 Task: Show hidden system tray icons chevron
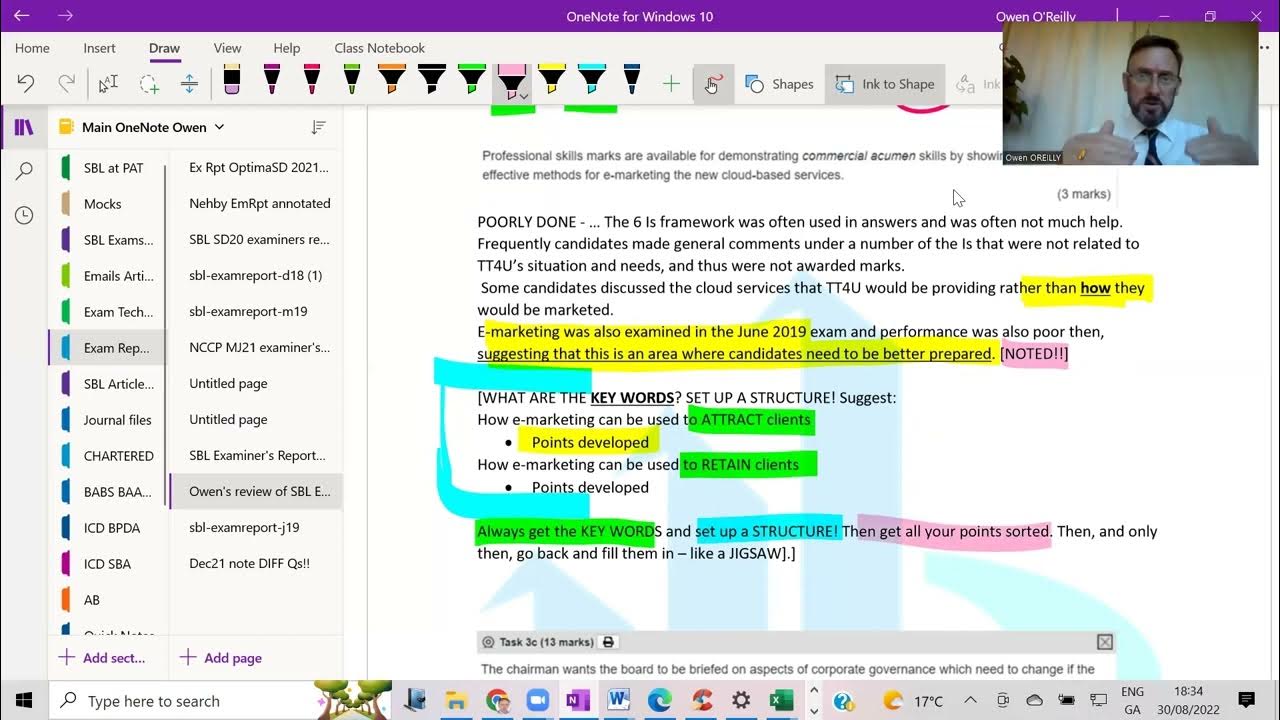pos(970,701)
